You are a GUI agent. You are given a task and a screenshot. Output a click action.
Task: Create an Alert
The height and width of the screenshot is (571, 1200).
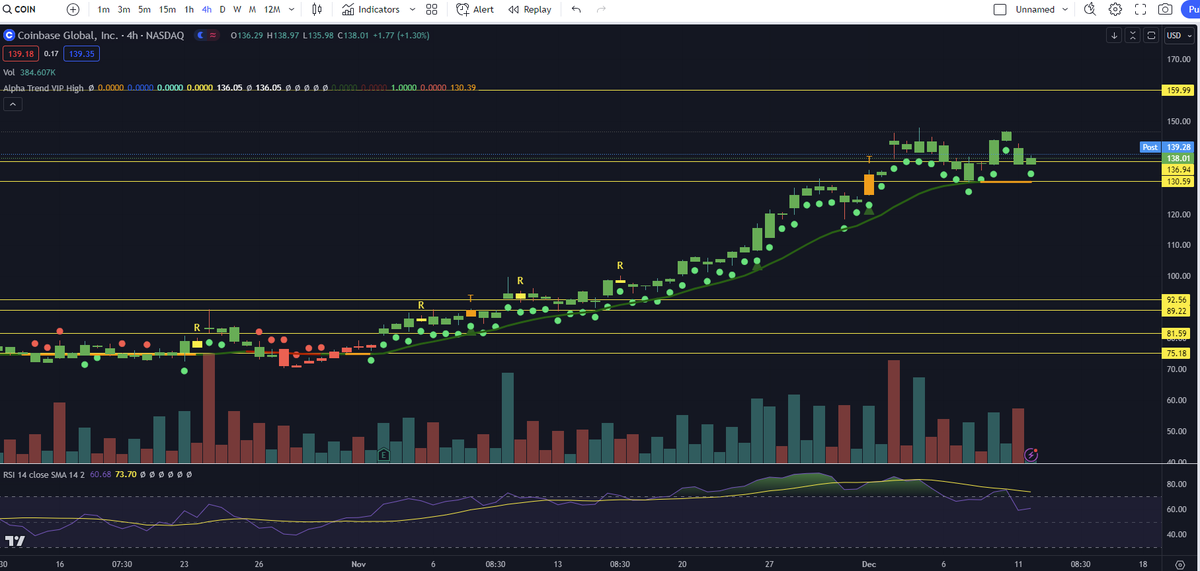(475, 9)
